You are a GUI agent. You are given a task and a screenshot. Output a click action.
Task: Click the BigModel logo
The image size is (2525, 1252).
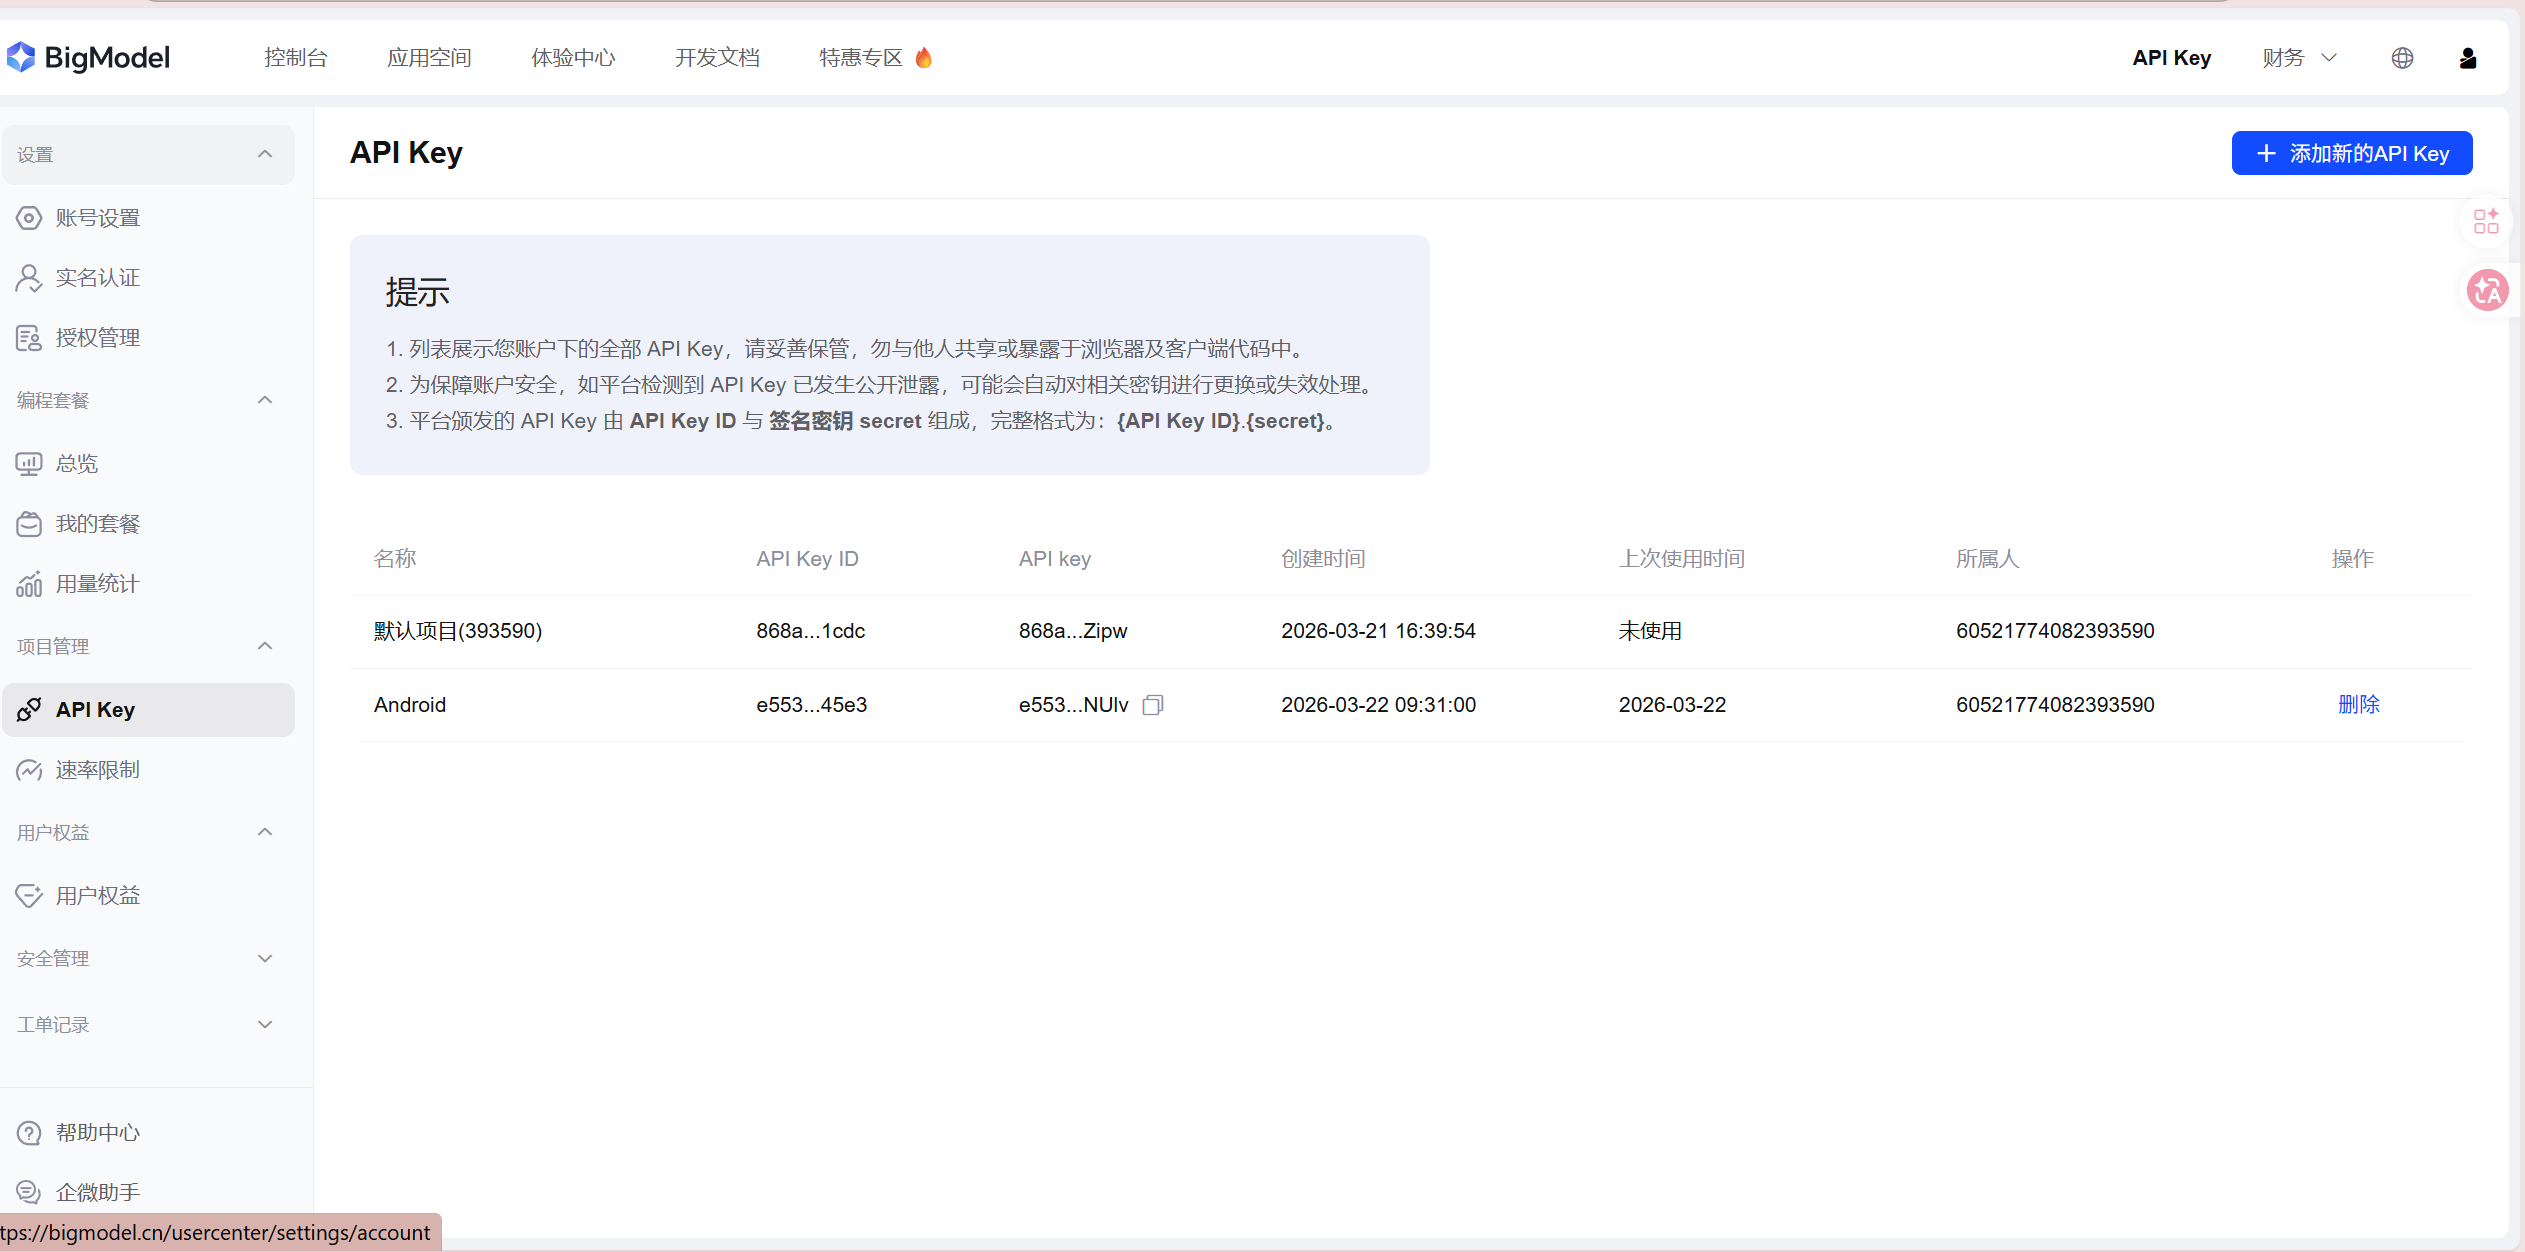[89, 58]
